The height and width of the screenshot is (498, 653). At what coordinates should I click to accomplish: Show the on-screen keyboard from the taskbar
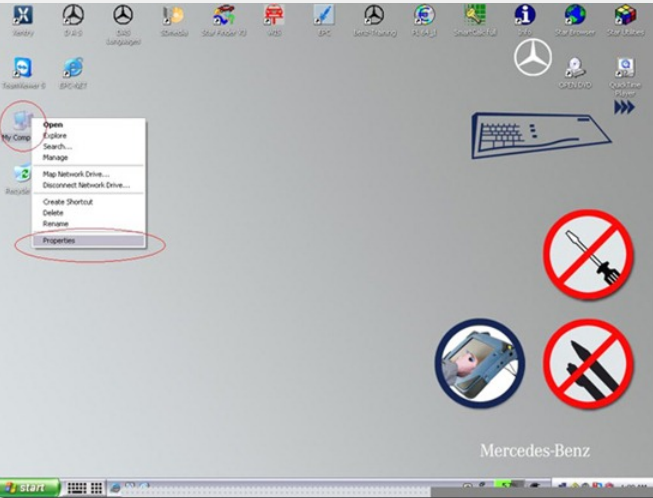[77, 488]
